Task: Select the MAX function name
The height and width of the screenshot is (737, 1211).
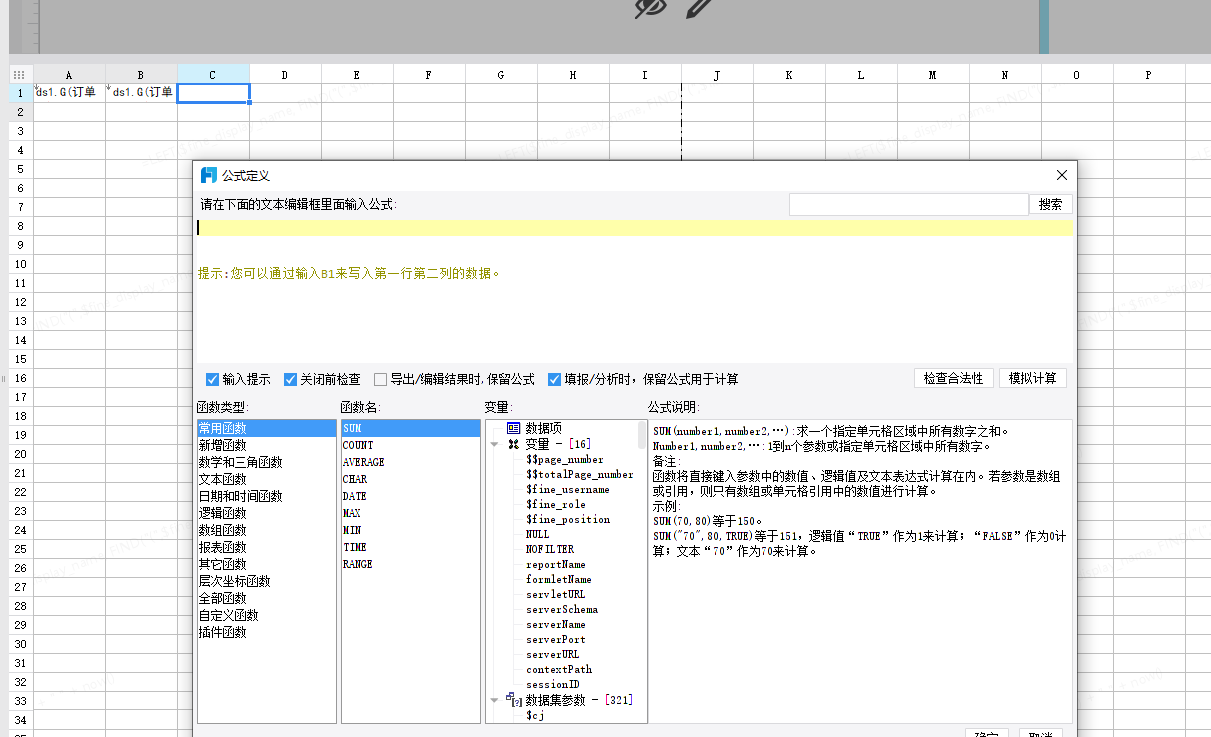Action: [x=411, y=513]
